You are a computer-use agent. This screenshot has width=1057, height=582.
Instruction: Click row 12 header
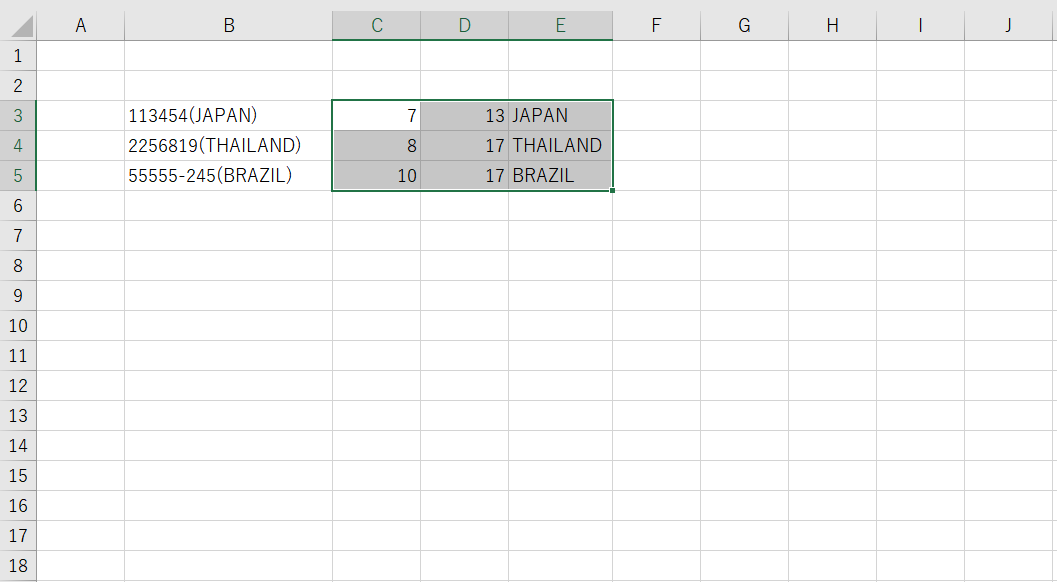18,385
